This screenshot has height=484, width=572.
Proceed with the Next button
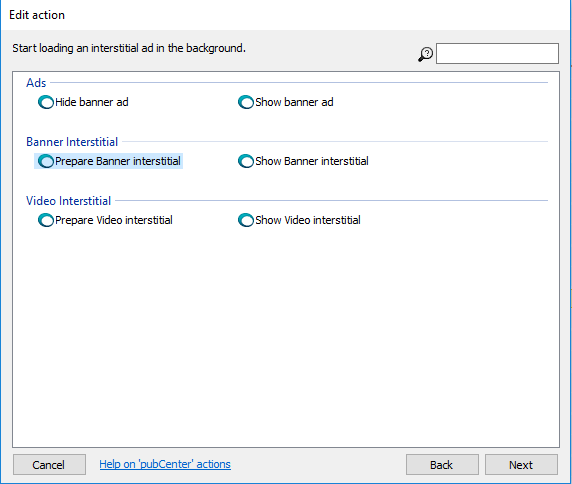point(521,465)
